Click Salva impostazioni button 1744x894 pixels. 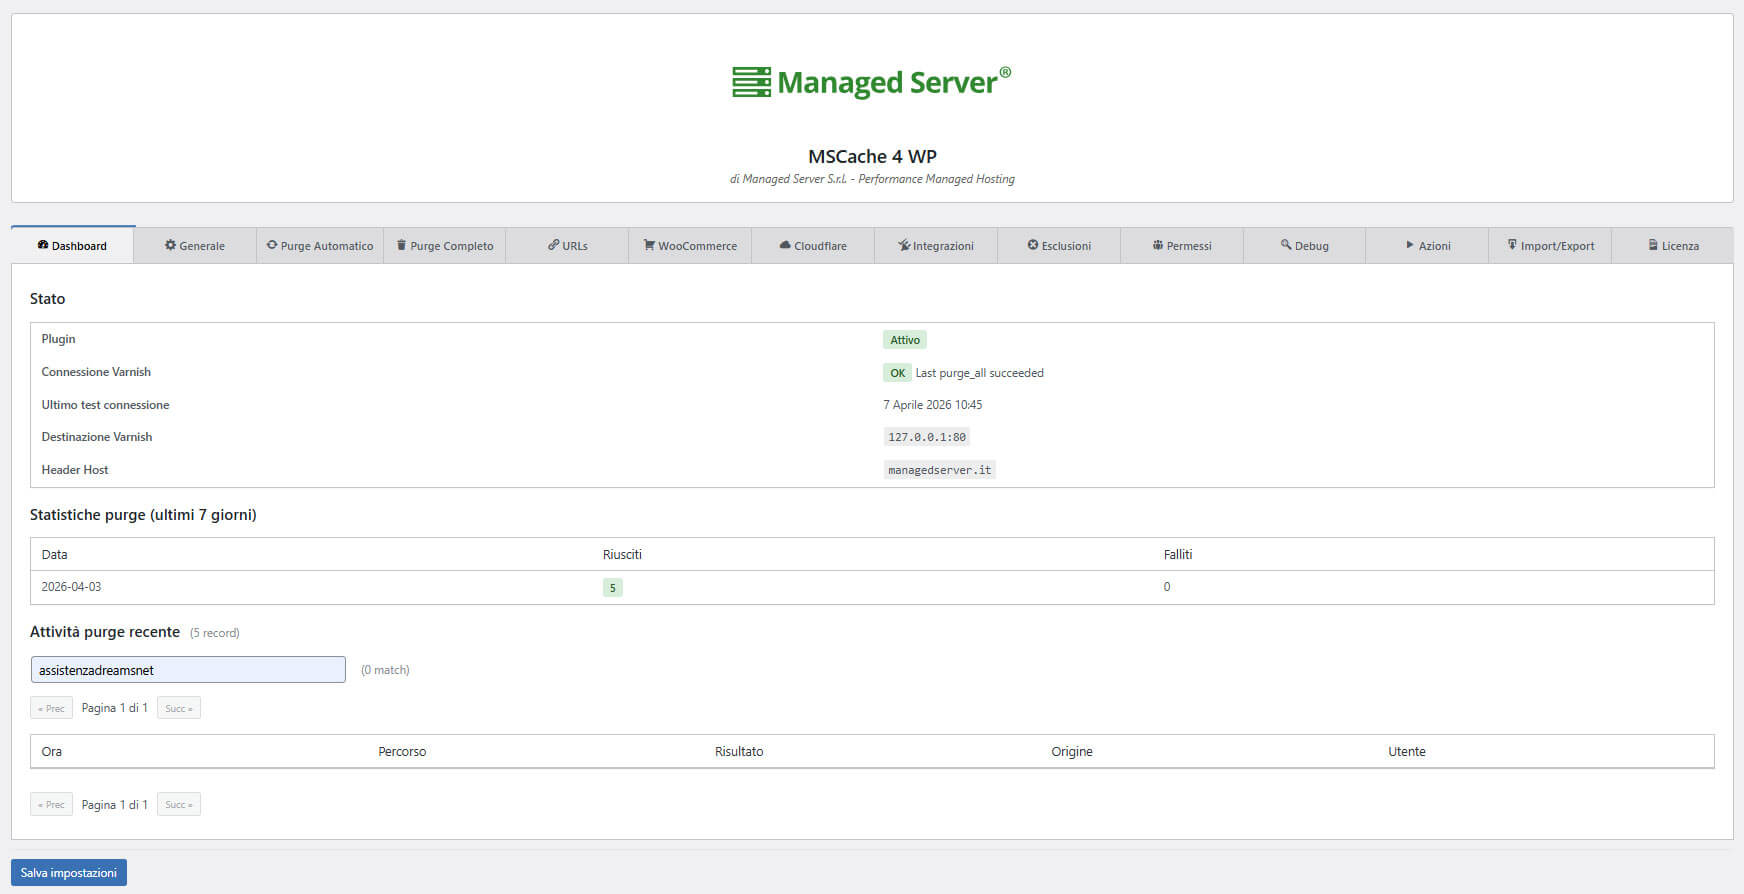69,872
